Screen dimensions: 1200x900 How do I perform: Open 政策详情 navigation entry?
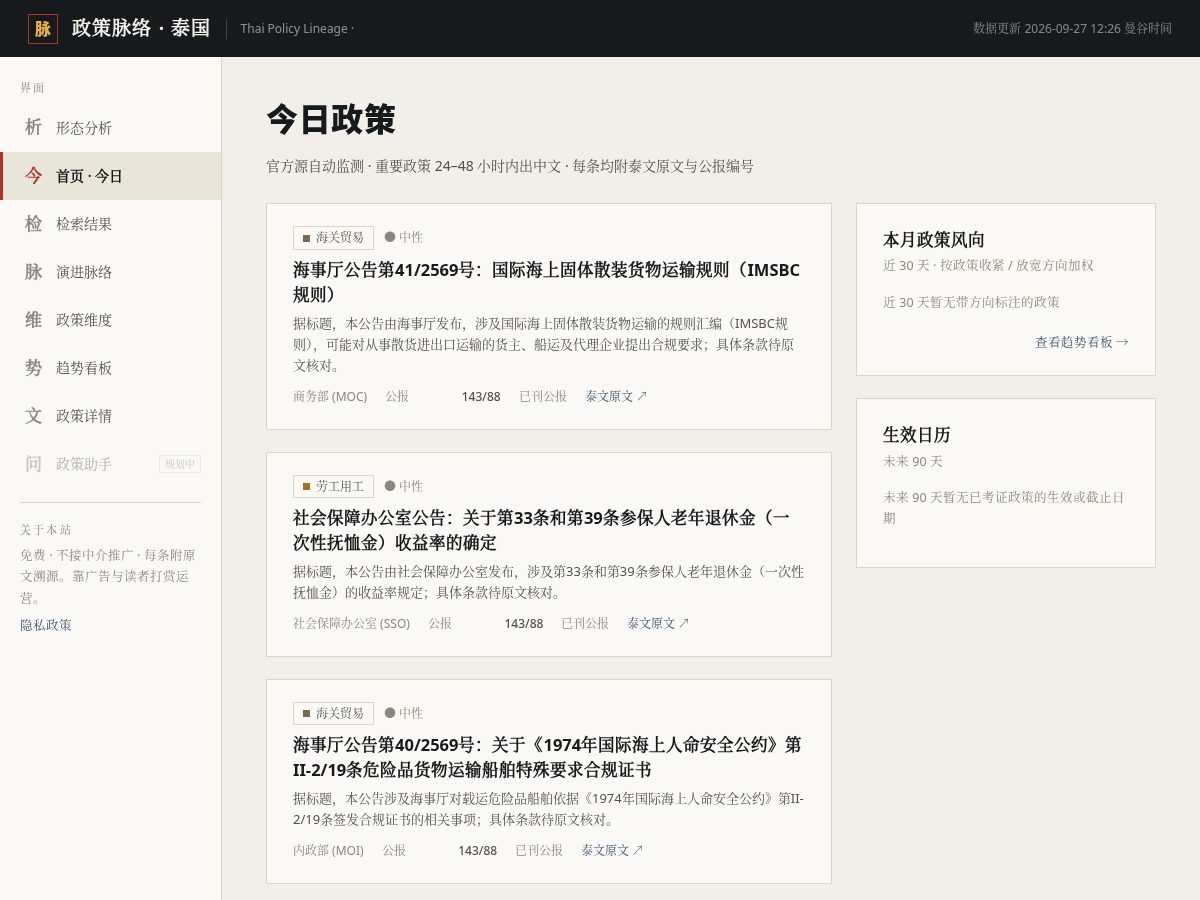[x=110, y=416]
